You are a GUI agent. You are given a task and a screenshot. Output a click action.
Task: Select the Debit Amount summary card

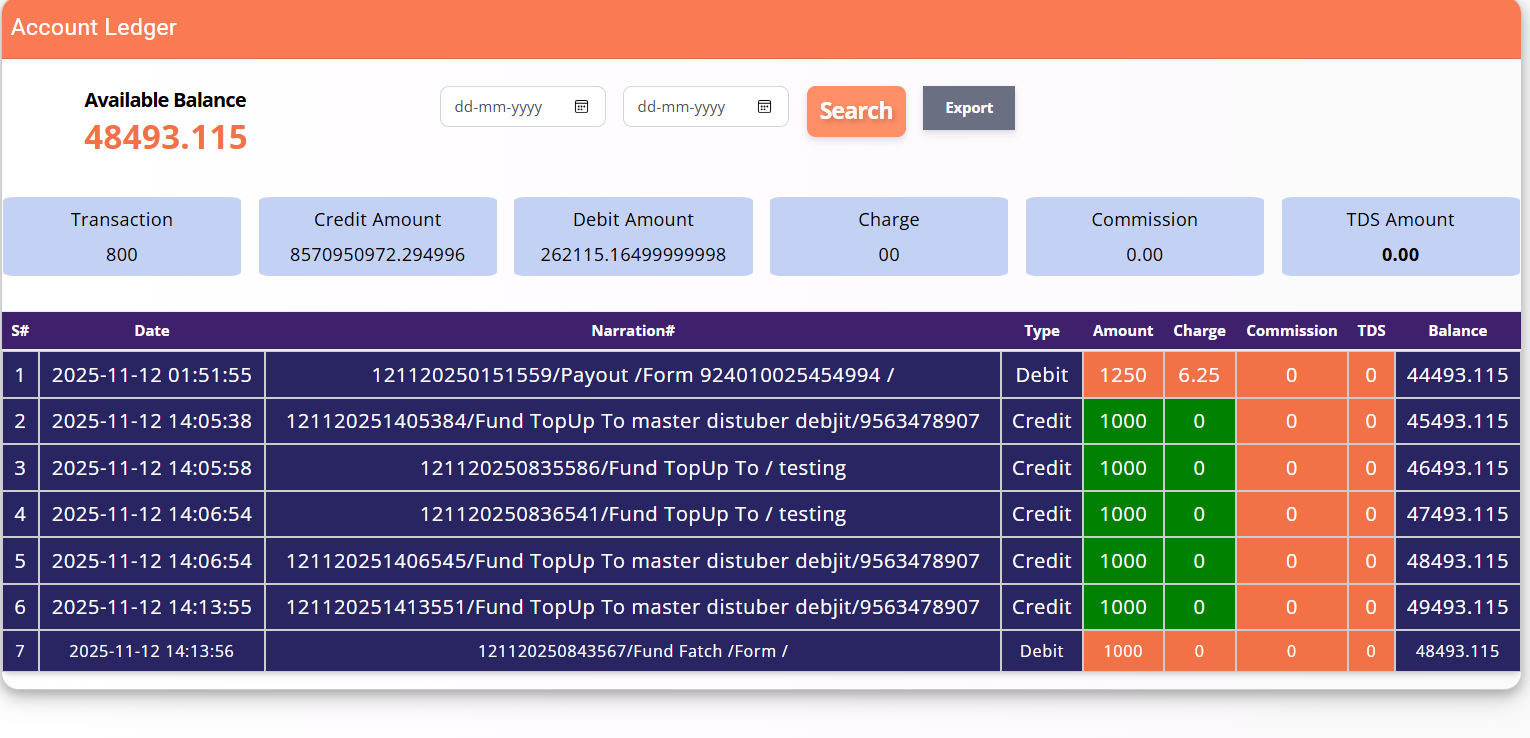[x=633, y=236]
